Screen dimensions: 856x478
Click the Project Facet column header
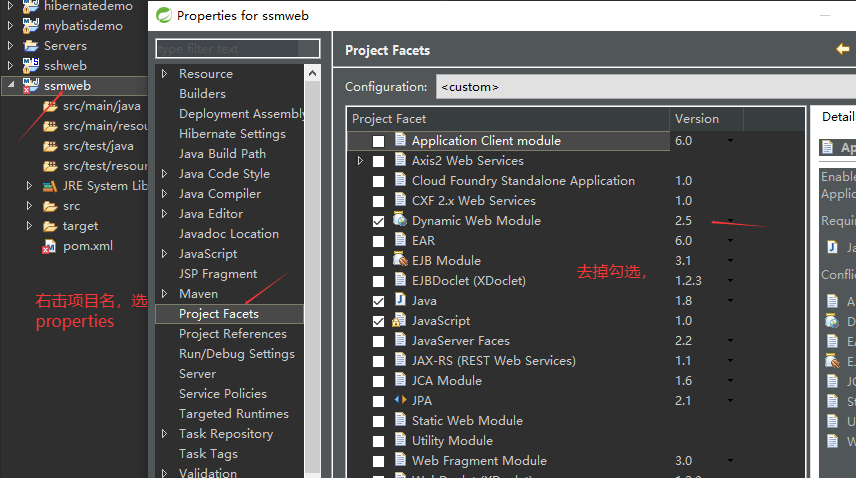tap(508, 119)
